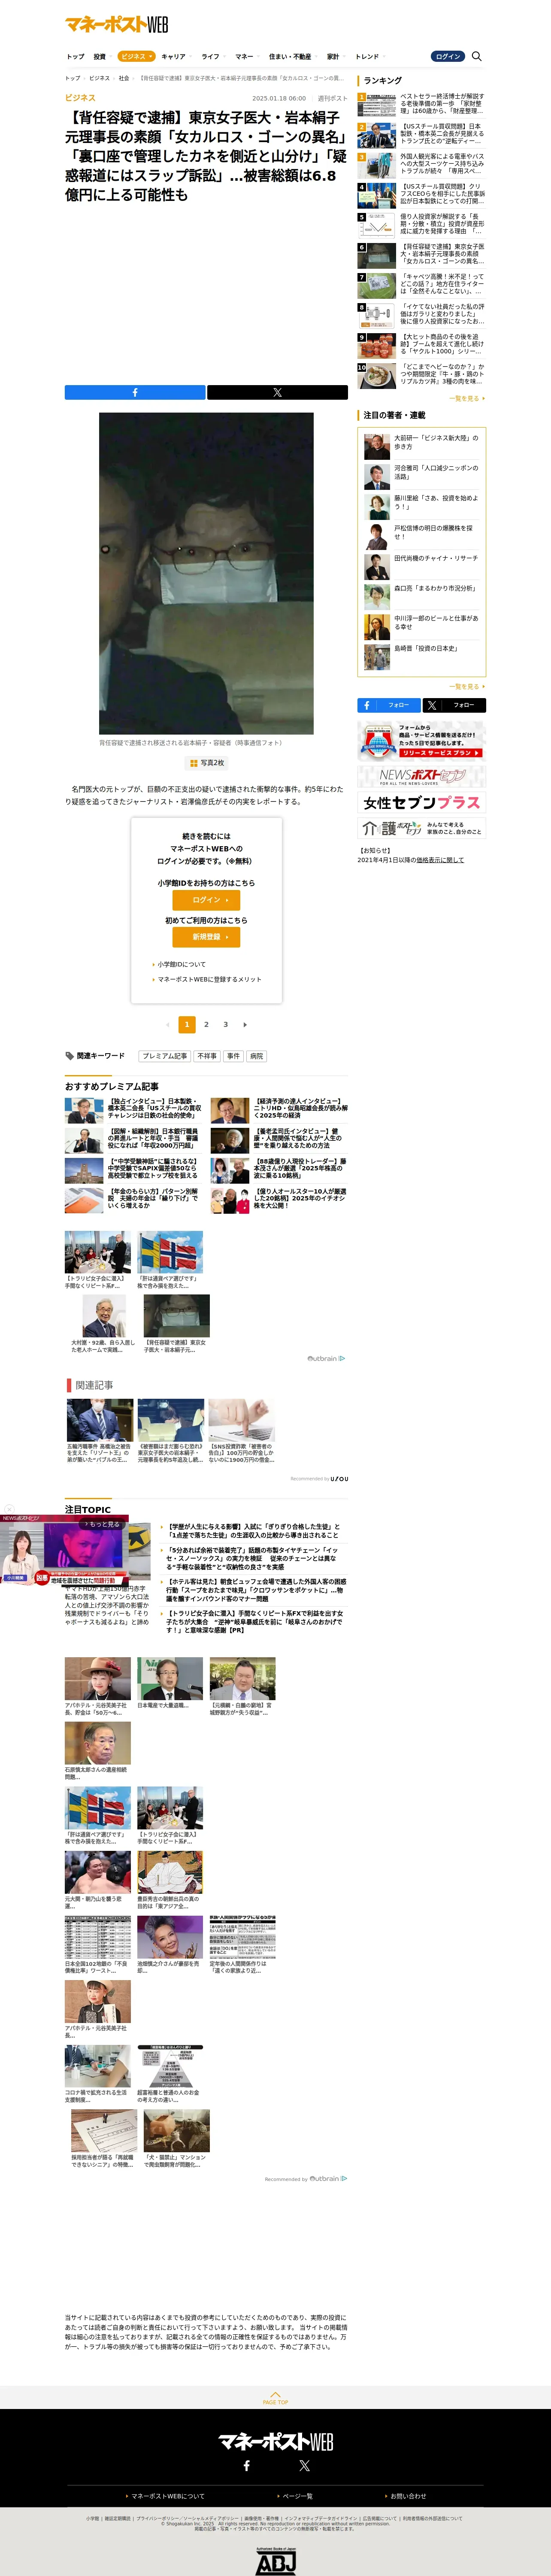Click the orange ログイン button in login box
551x2576 pixels.
[x=206, y=900]
